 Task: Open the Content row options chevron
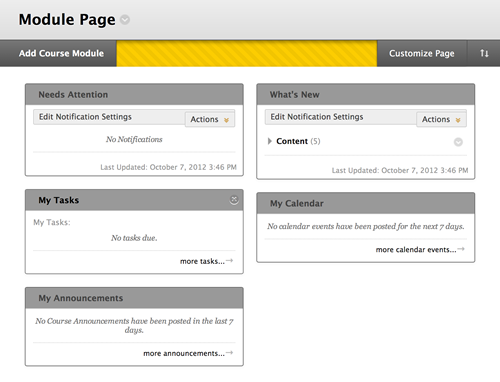pyautogui.click(x=458, y=142)
